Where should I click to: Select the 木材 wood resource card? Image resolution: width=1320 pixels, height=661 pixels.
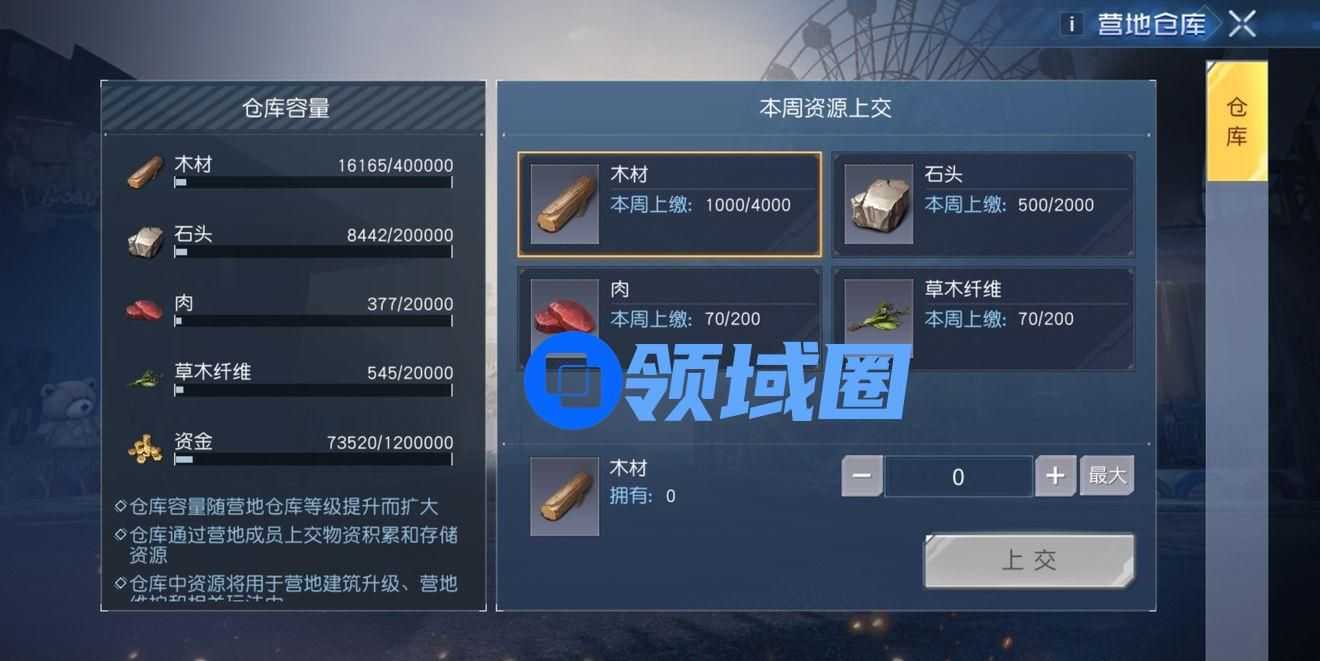tap(670, 204)
